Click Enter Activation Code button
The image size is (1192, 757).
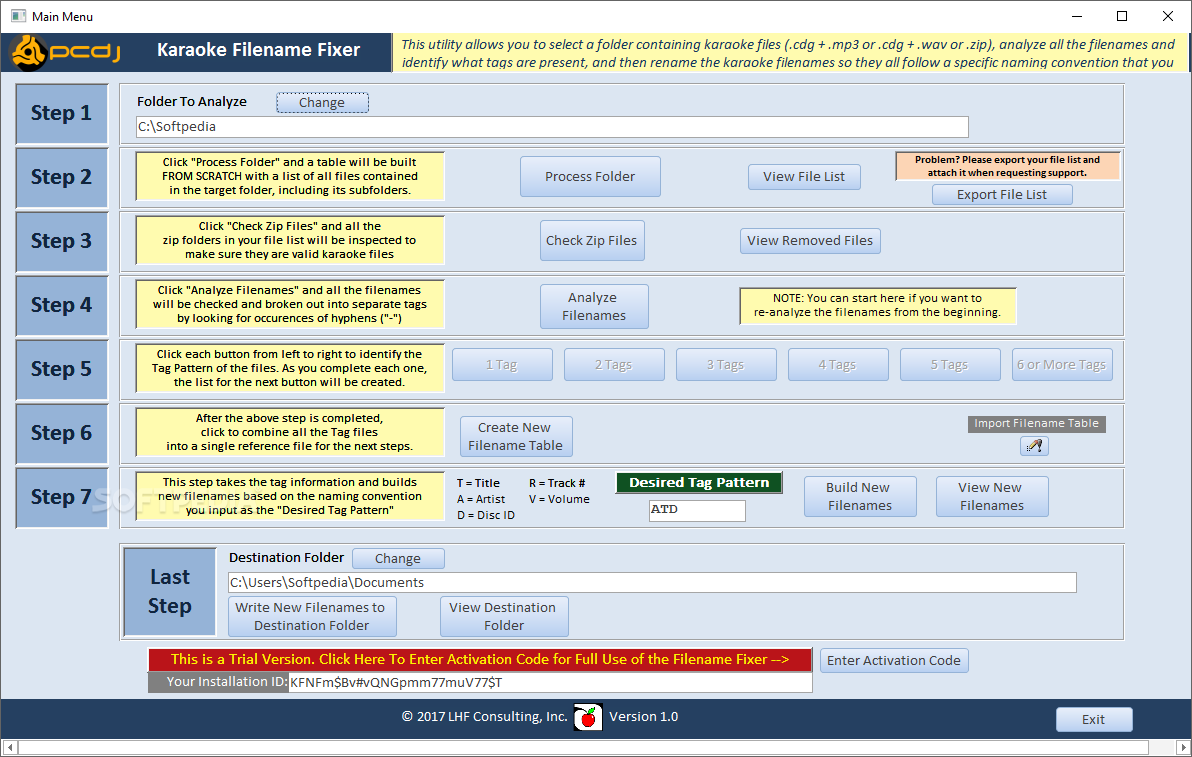(893, 660)
